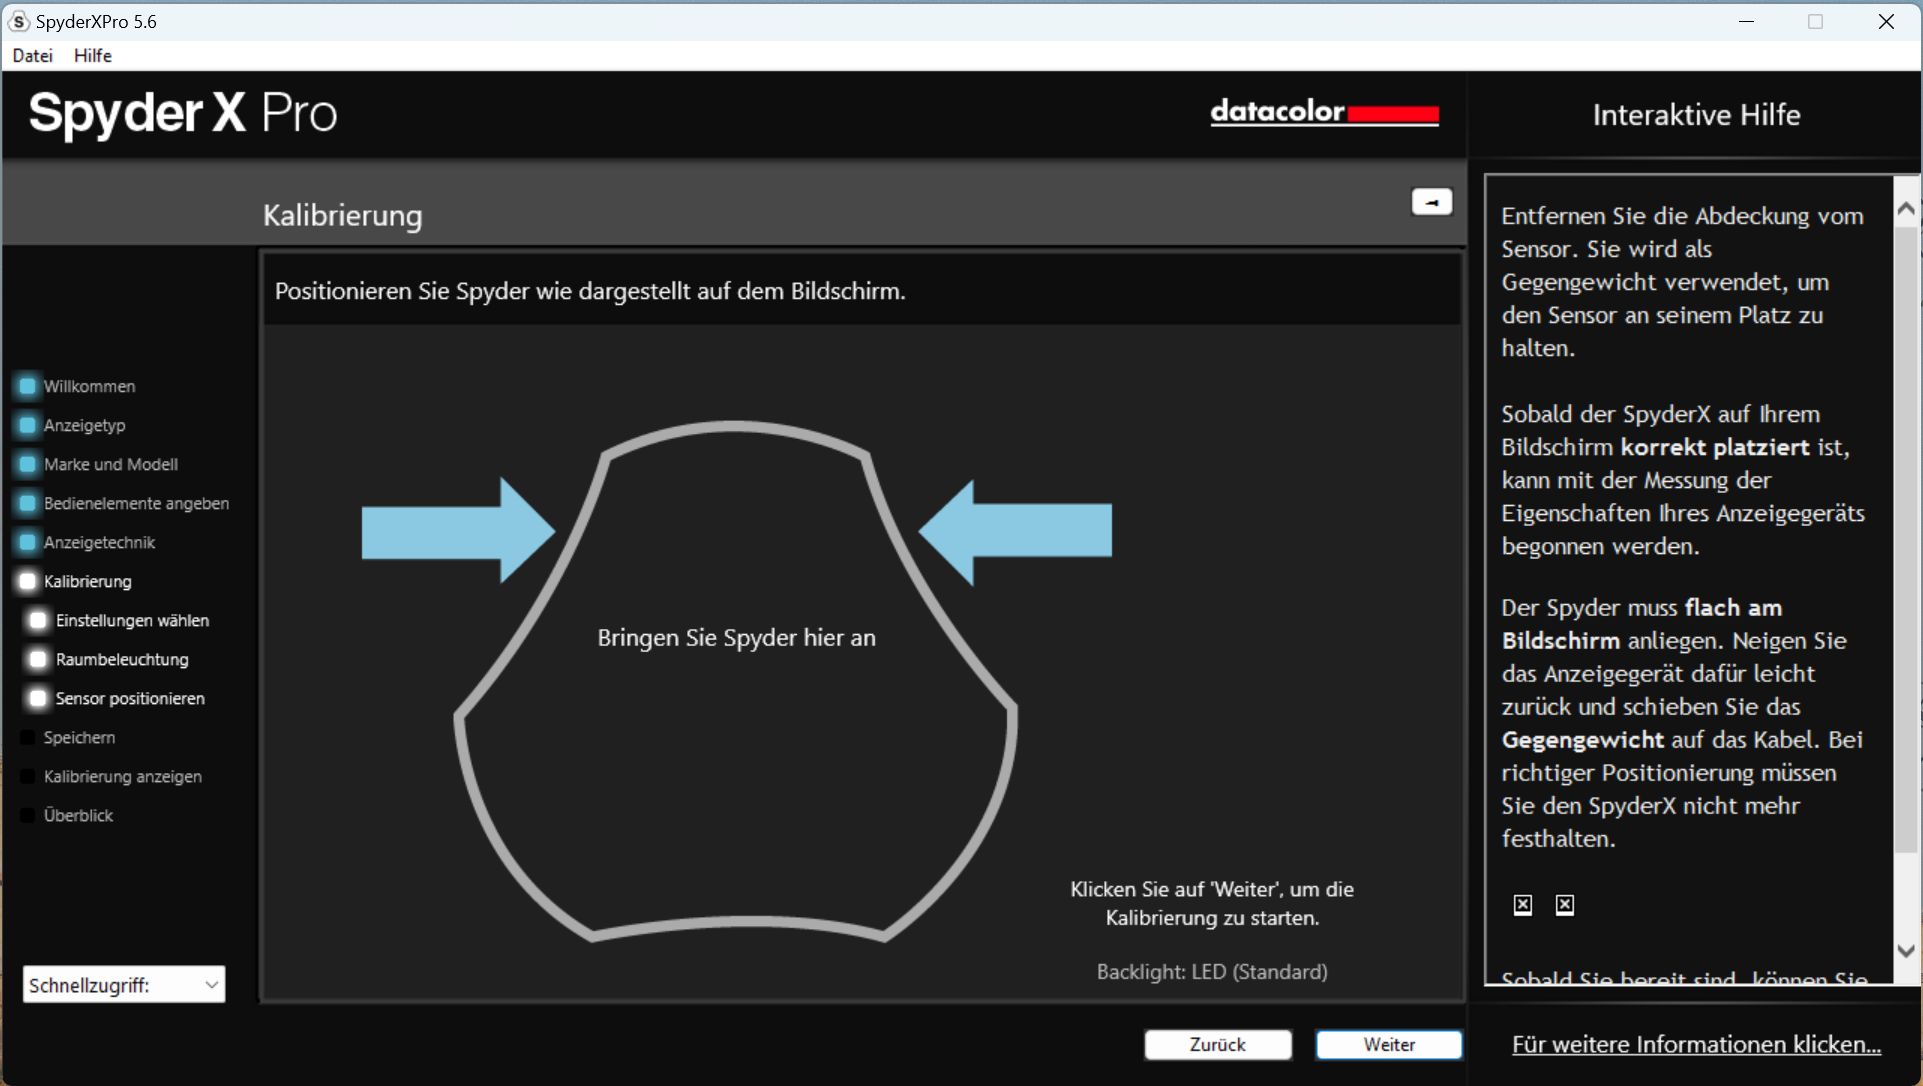
Task: Click the 'Interaktive Hilfe' heading
Action: tap(1696, 115)
